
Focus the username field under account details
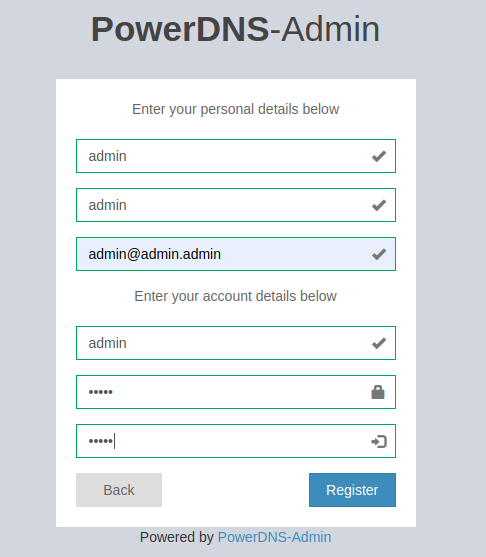pos(236,343)
